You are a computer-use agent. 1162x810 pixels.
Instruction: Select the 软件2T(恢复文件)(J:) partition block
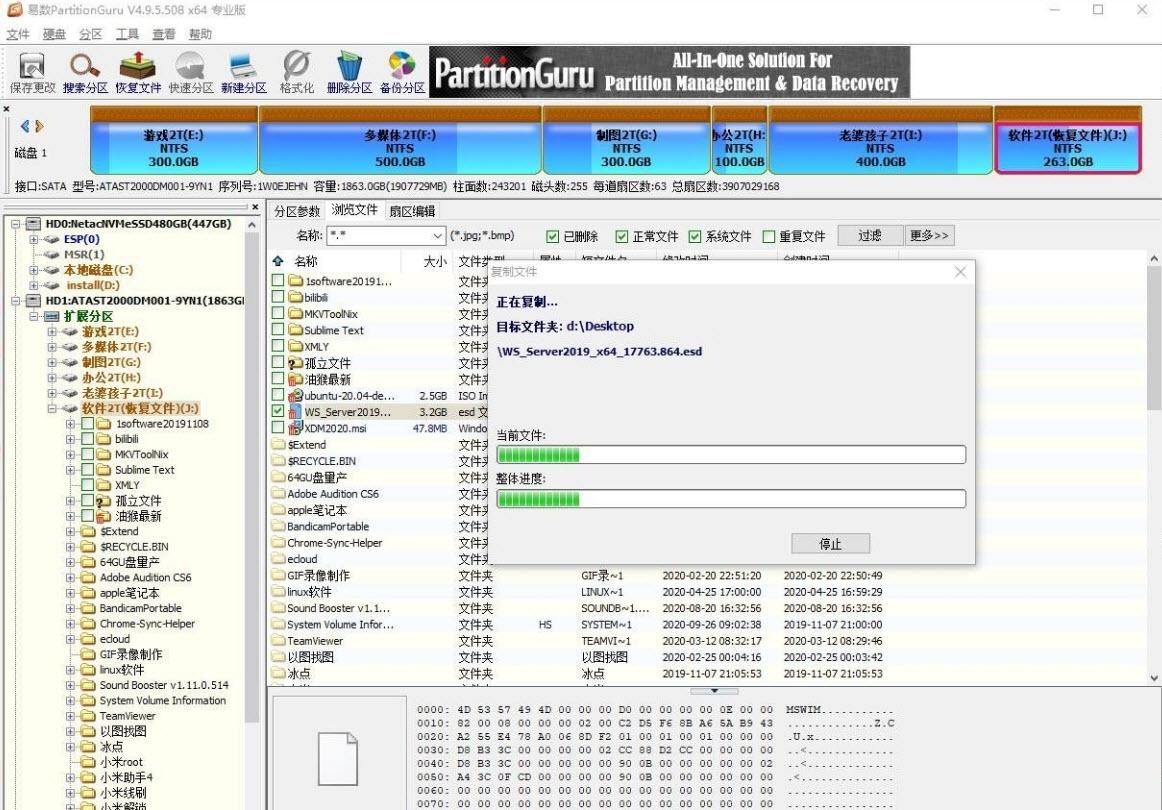[1067, 140]
